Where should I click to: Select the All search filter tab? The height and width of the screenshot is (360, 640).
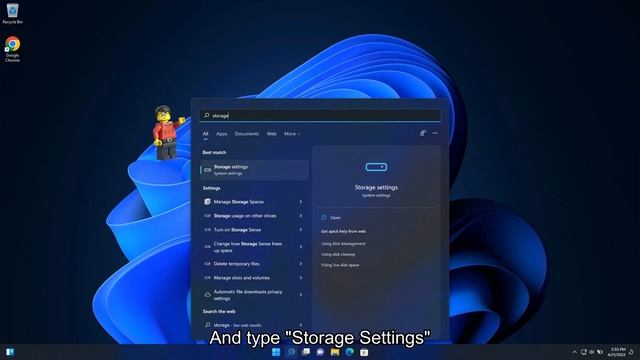[205, 134]
